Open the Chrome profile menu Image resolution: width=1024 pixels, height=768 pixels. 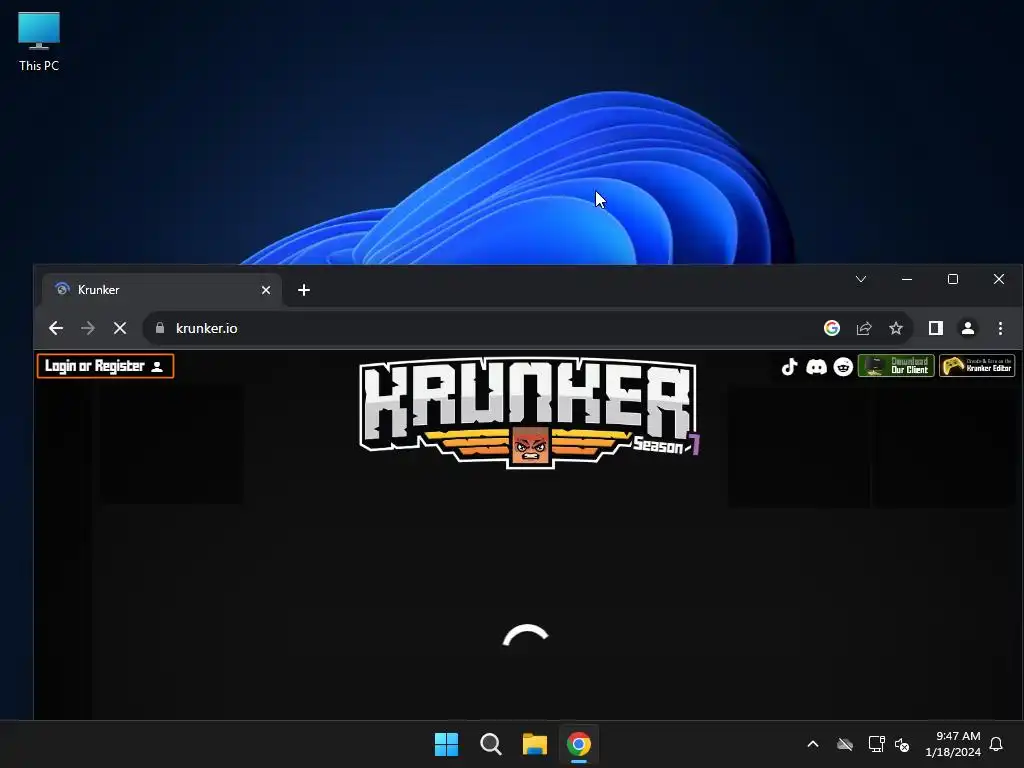[968, 328]
